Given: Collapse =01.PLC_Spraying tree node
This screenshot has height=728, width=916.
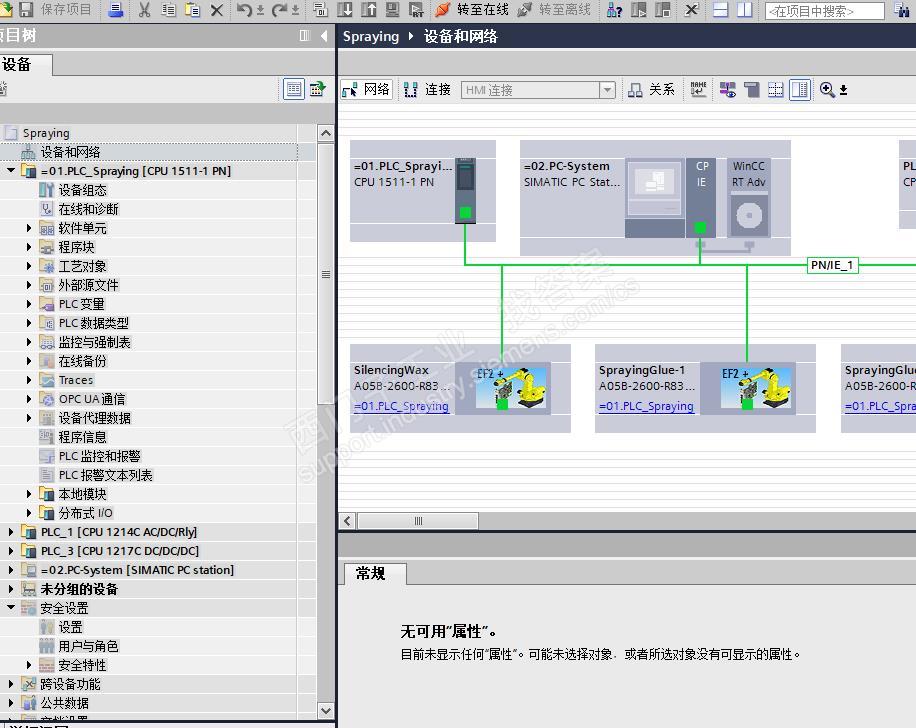Looking at the screenshot, I should coord(11,171).
